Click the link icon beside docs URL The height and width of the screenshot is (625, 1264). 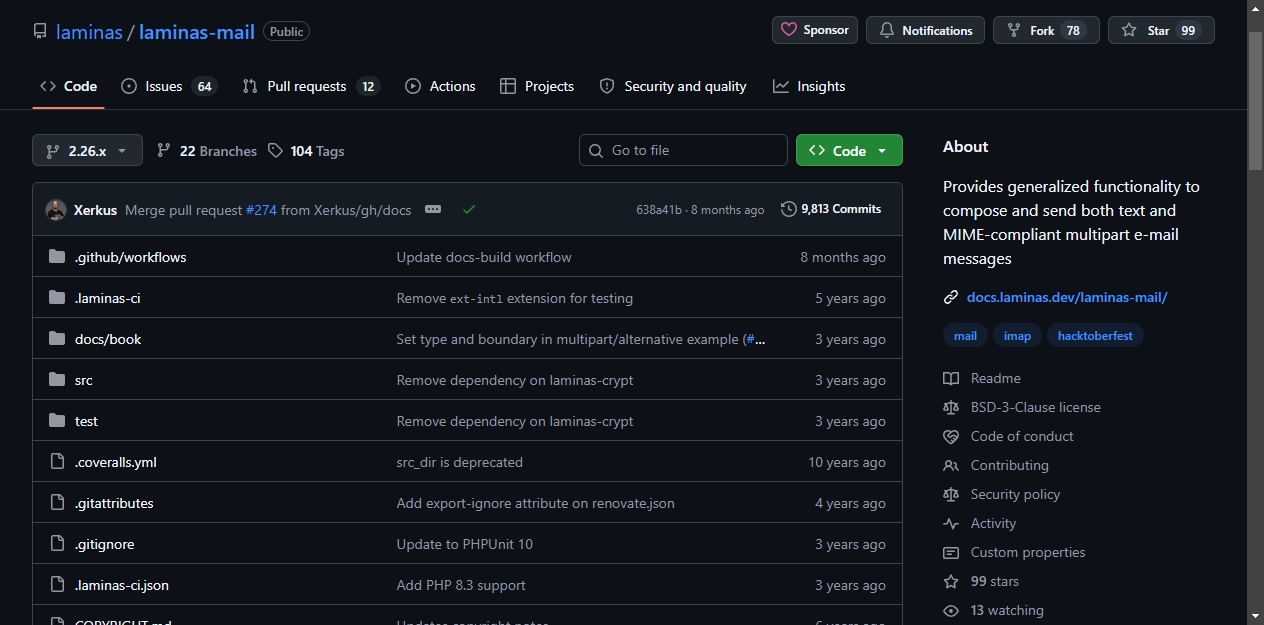pyautogui.click(x=951, y=297)
